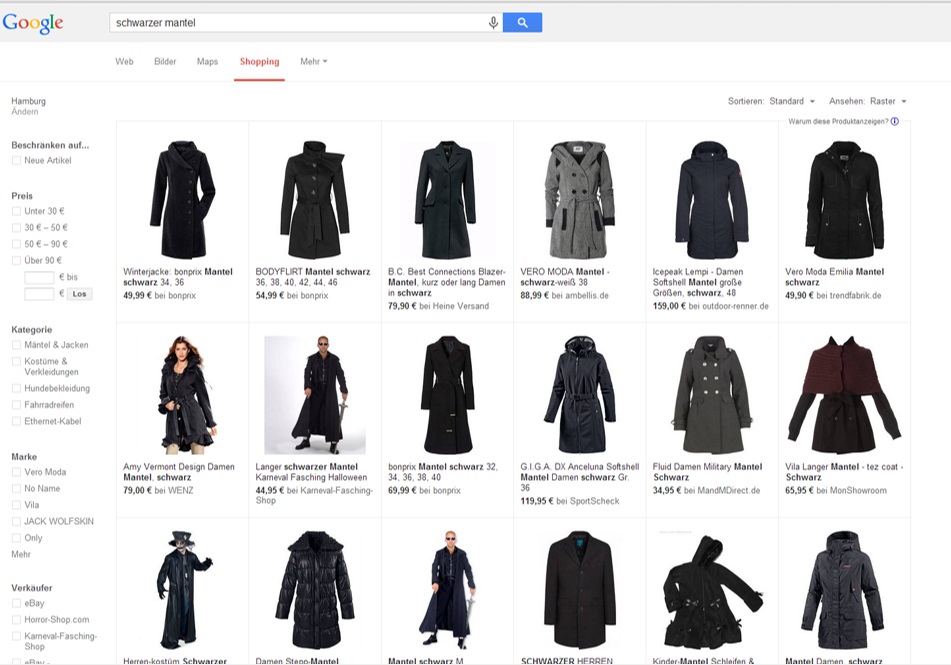Image resolution: width=951 pixels, height=665 pixels.
Task: Click Ändern to change location
Action: (x=25, y=112)
